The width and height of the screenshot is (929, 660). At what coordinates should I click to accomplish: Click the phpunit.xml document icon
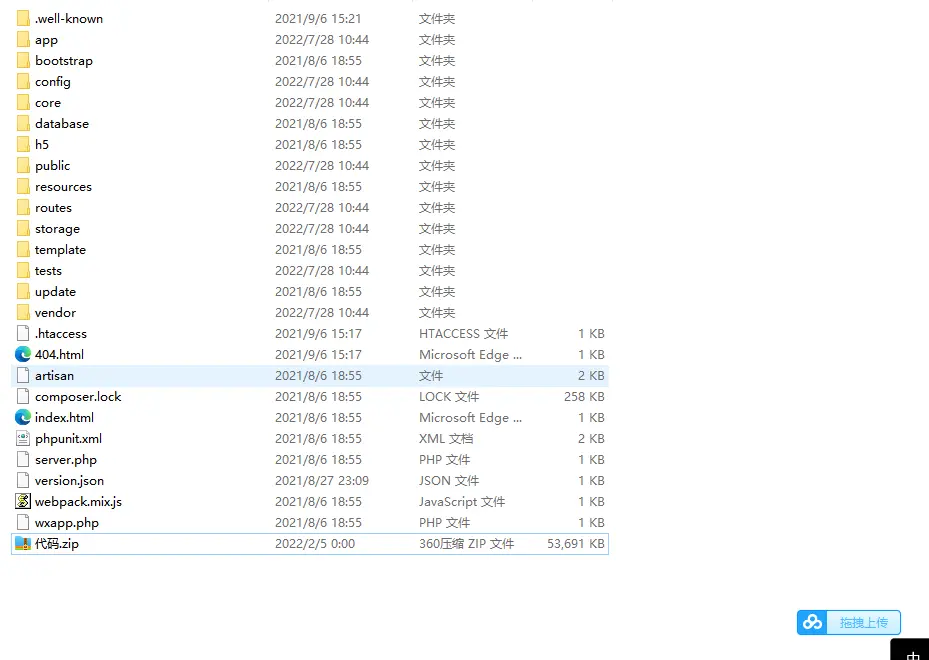pos(23,438)
